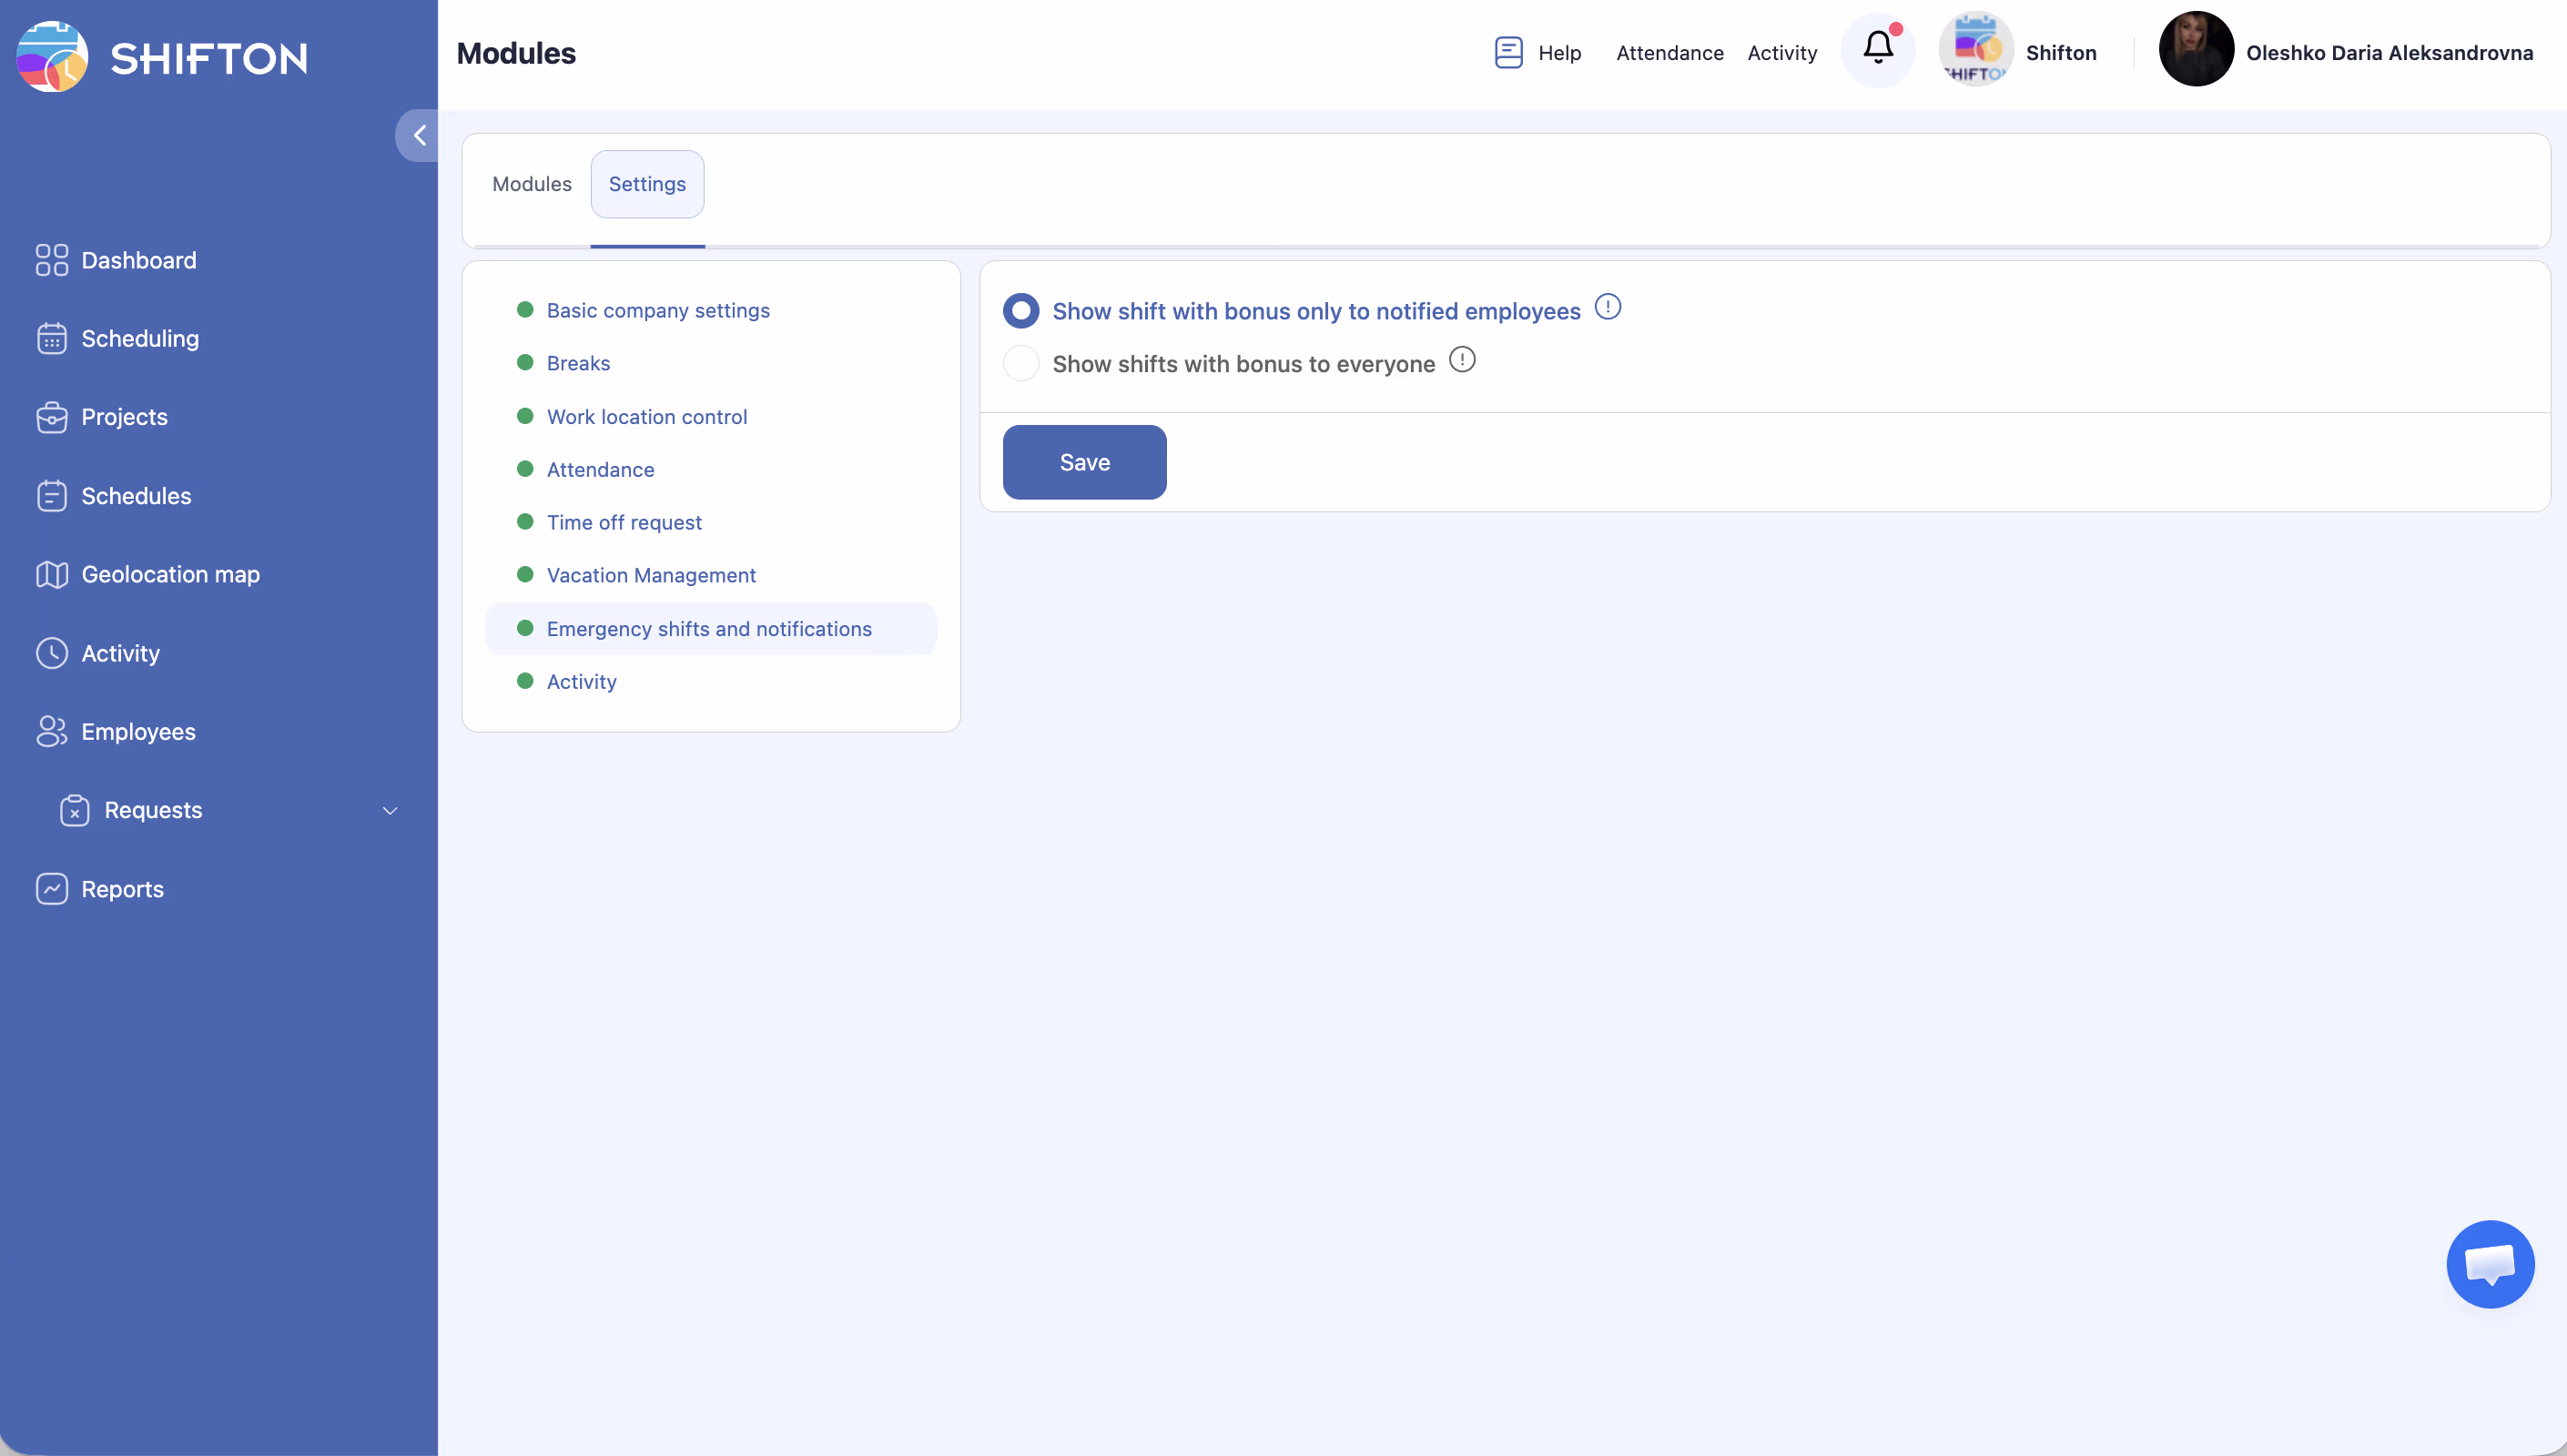The width and height of the screenshot is (2567, 1456).
Task: Collapse the sidebar with arrow button
Action: pos(419,135)
